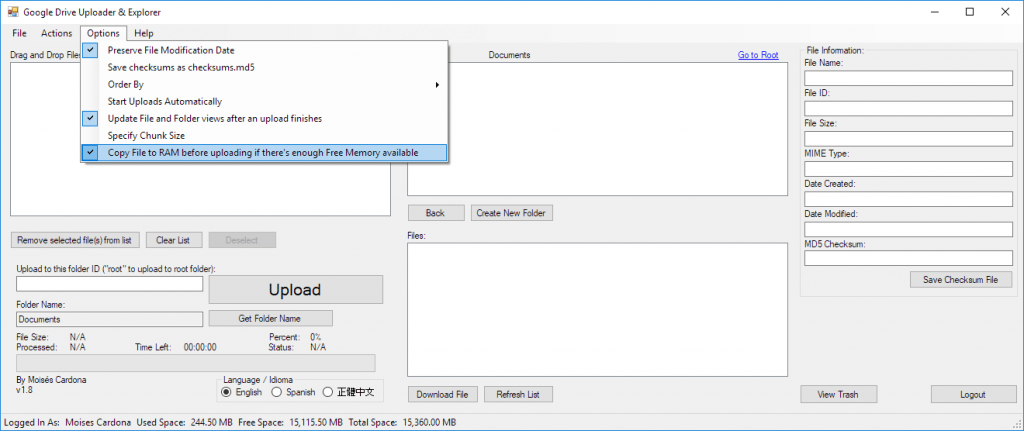Click Save Checksum File button

point(961,279)
